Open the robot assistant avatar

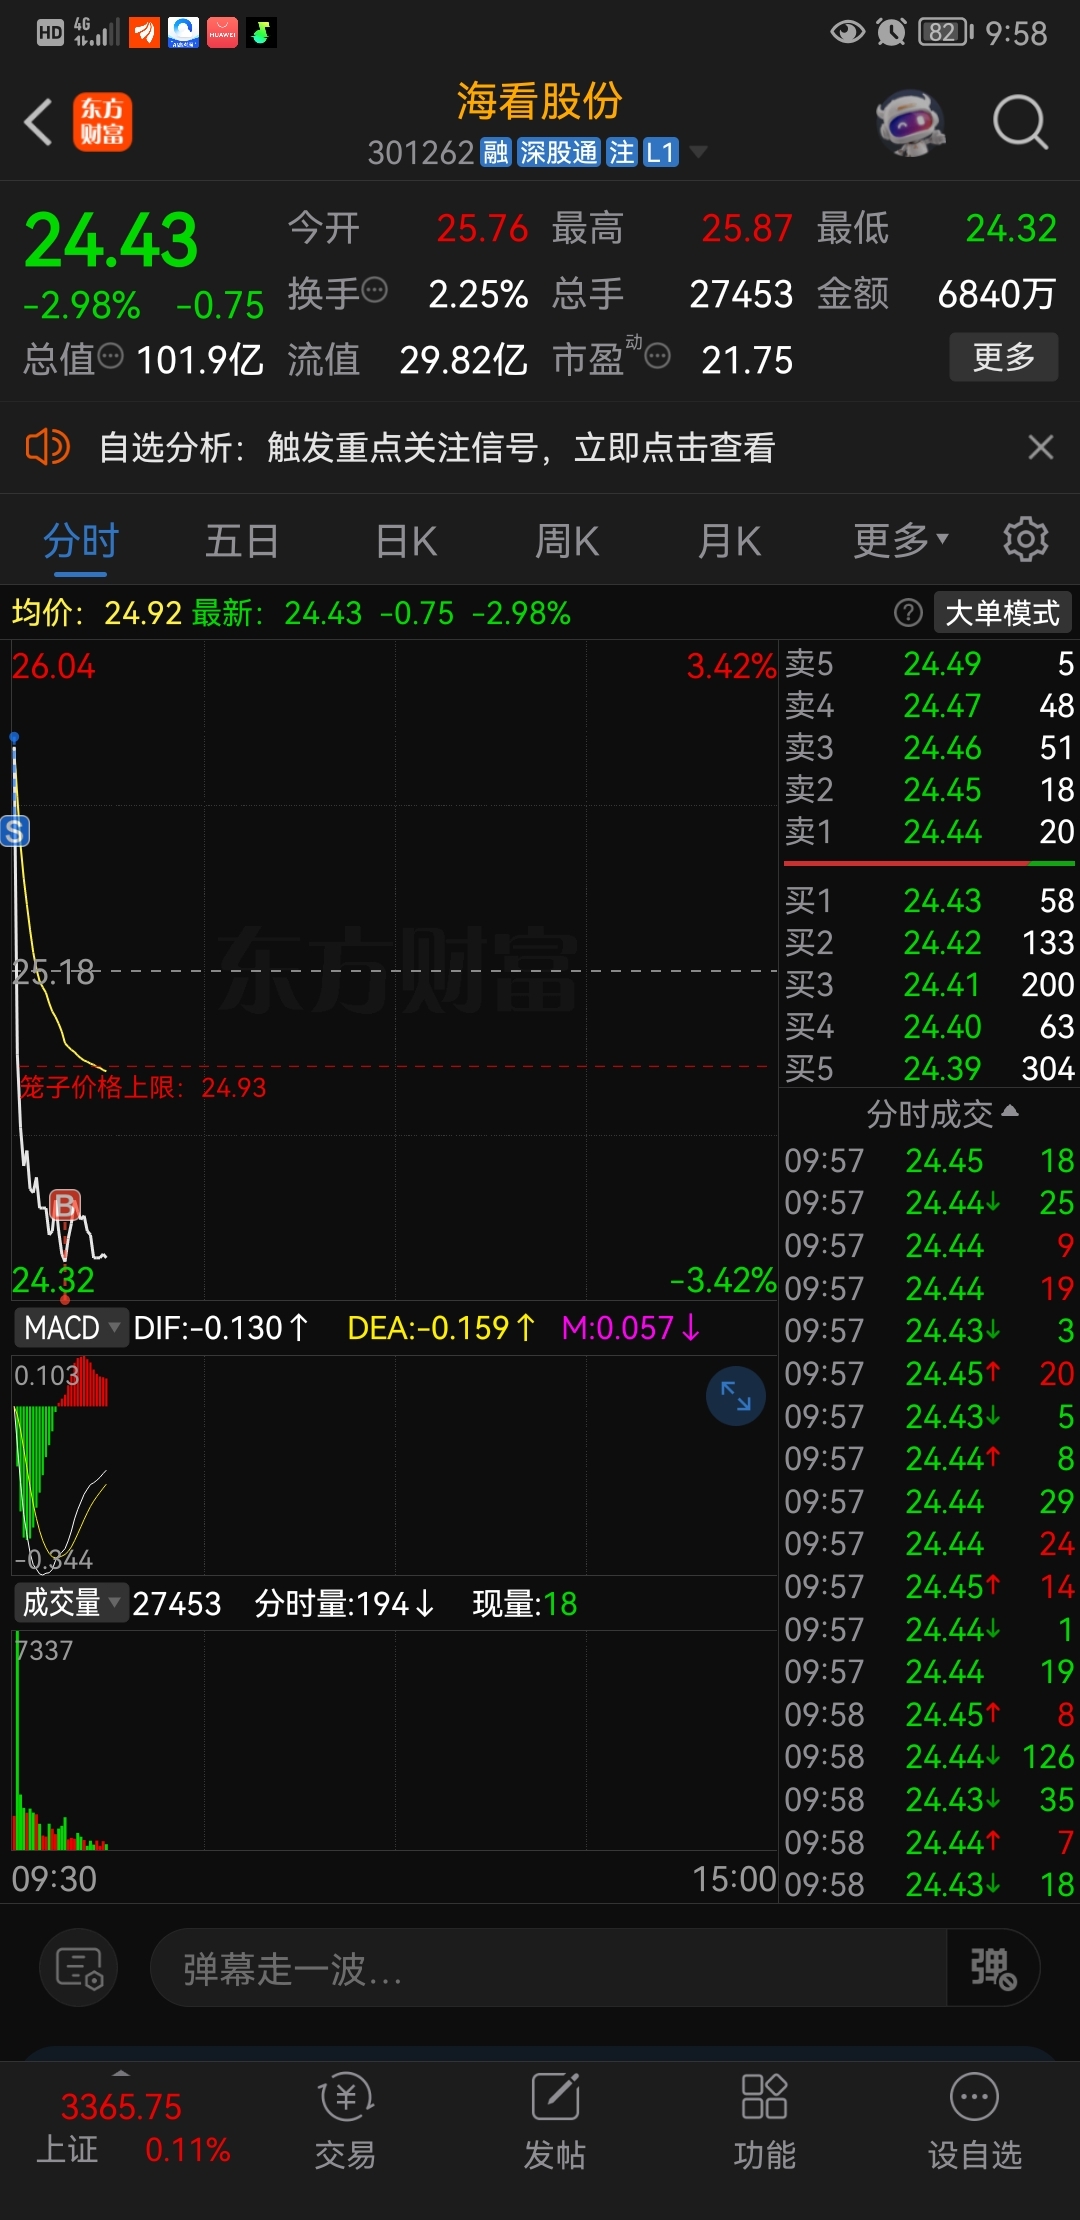911,123
